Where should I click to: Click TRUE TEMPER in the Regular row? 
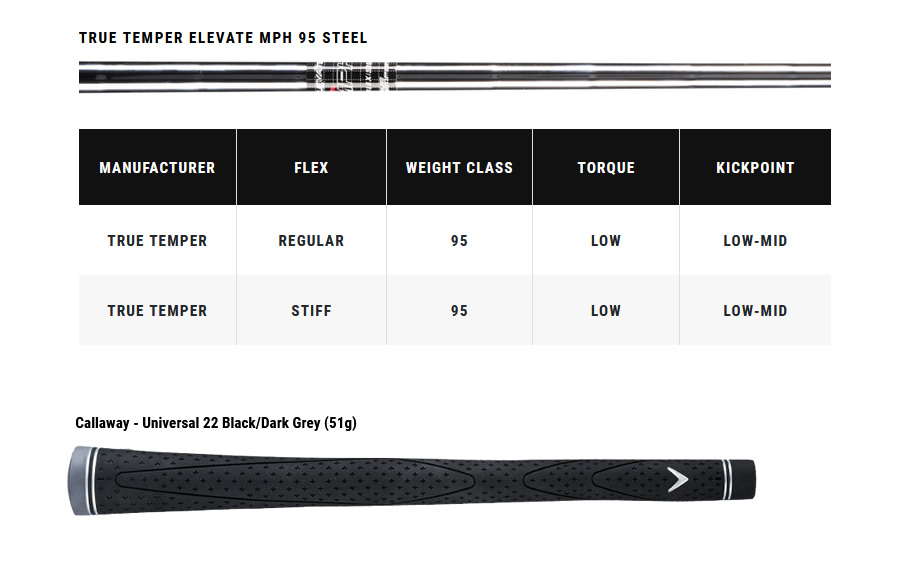157,241
